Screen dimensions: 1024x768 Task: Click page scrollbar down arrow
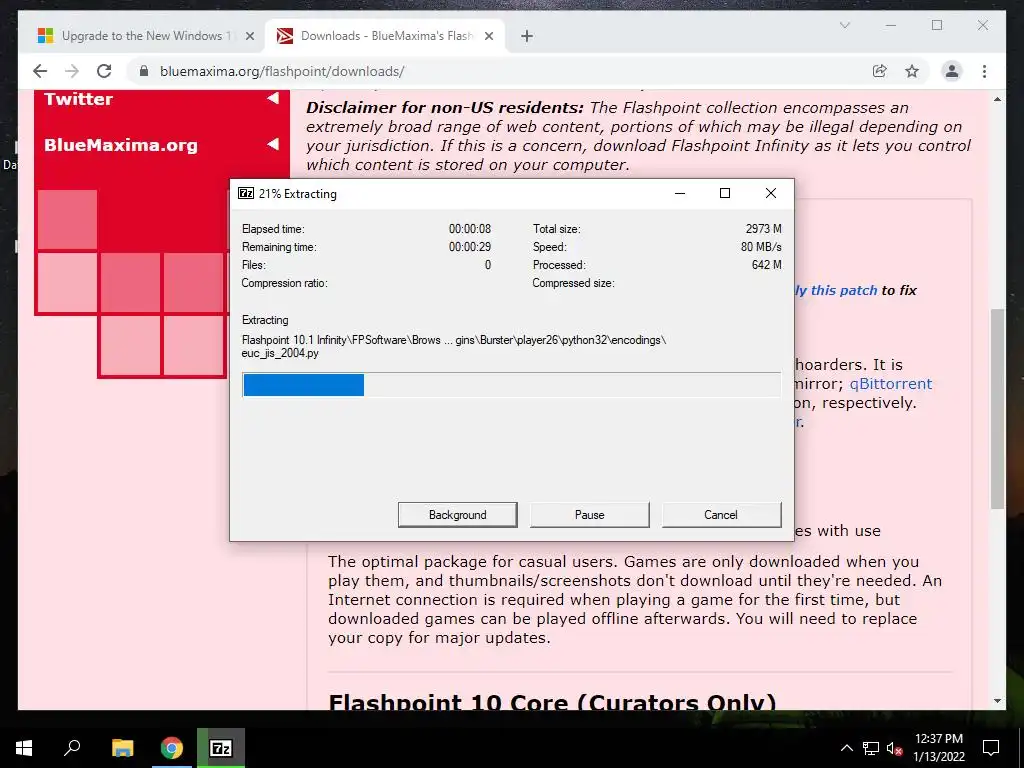coord(997,701)
